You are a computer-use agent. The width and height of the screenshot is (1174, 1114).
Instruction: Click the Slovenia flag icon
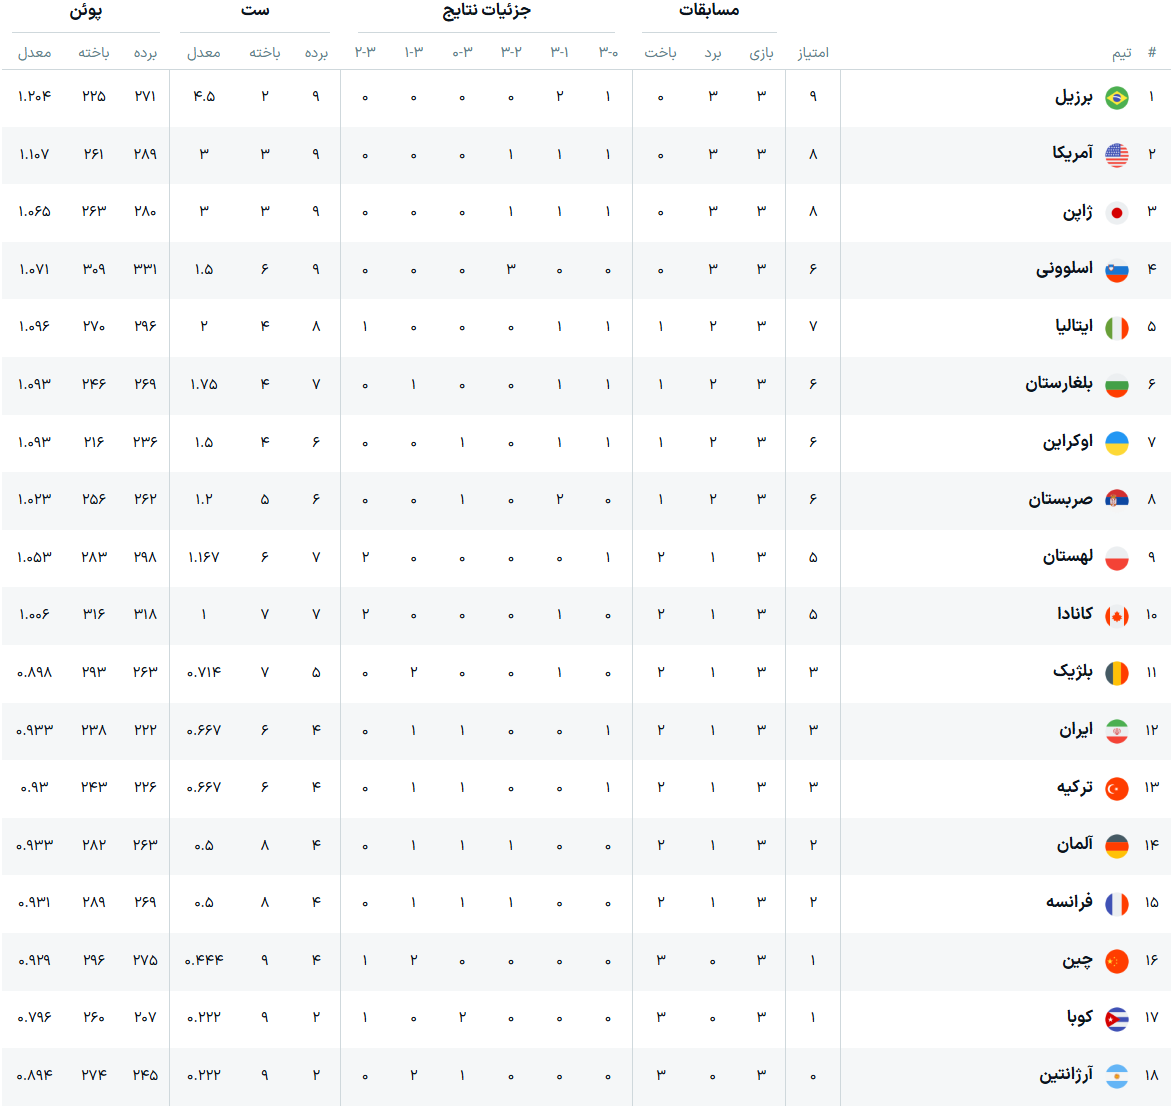tap(1116, 270)
